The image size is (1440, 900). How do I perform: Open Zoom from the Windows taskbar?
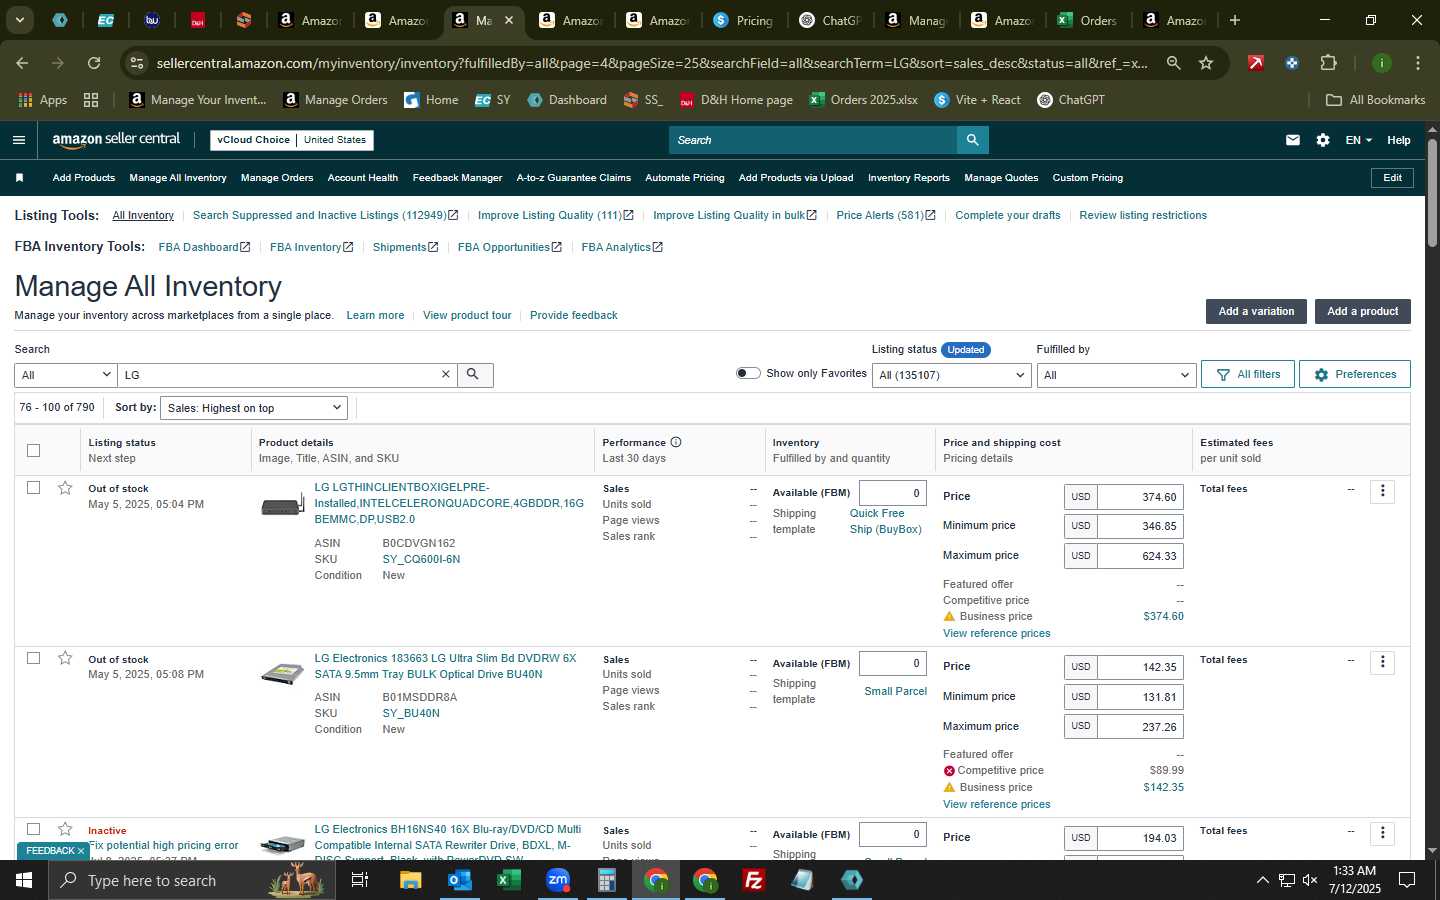point(557,880)
